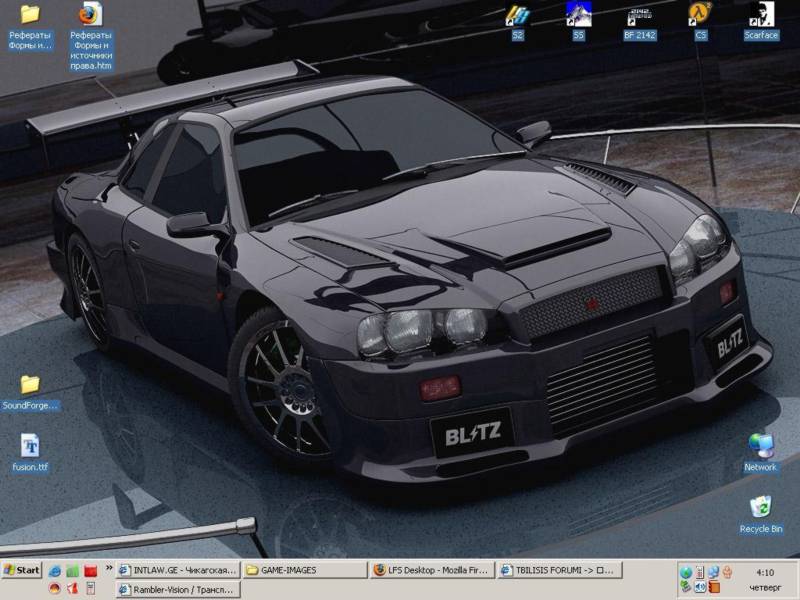The width and height of the screenshot is (800, 600).
Task: Expand the Quick Launch overflow chevron
Action: (x=109, y=570)
